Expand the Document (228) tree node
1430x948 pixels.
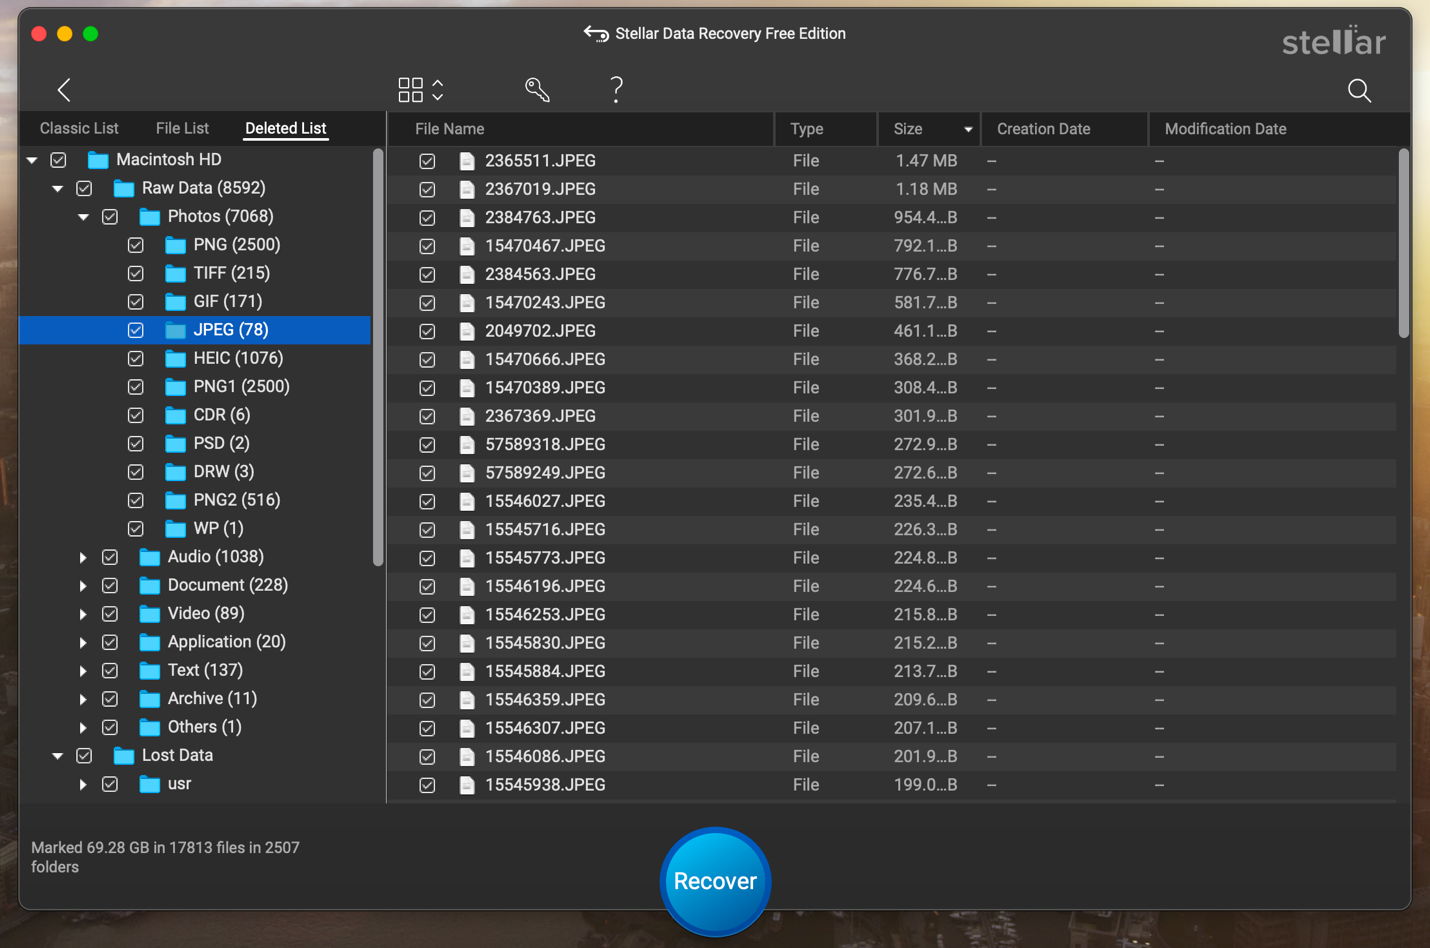(x=83, y=586)
